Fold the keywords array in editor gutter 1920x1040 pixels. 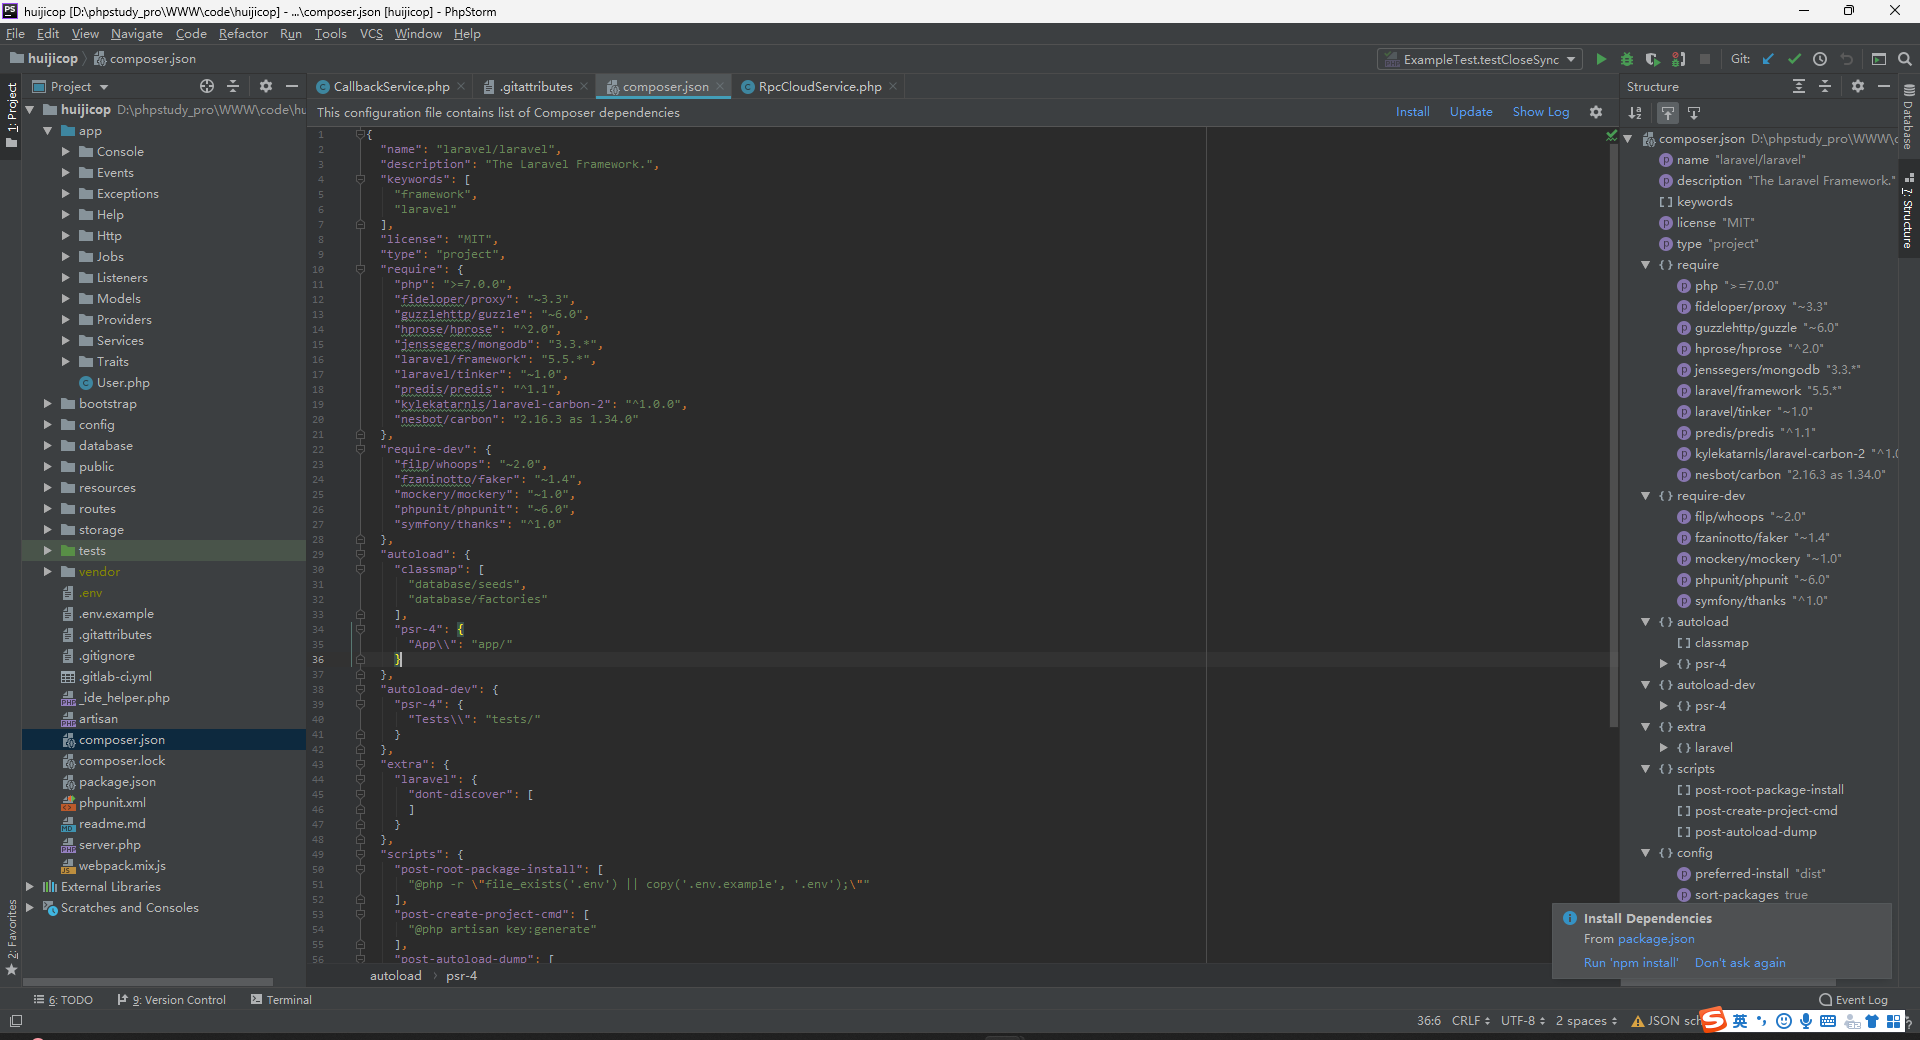360,180
